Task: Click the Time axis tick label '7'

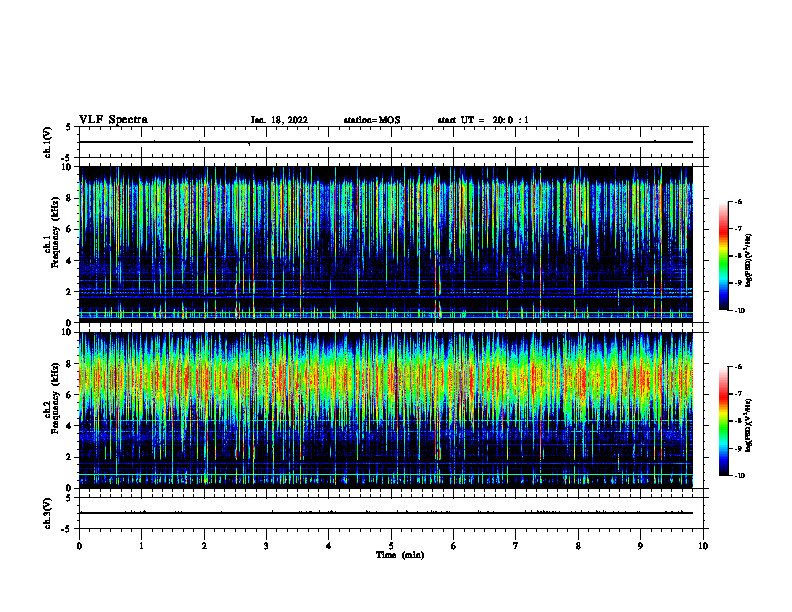Action: tap(516, 546)
